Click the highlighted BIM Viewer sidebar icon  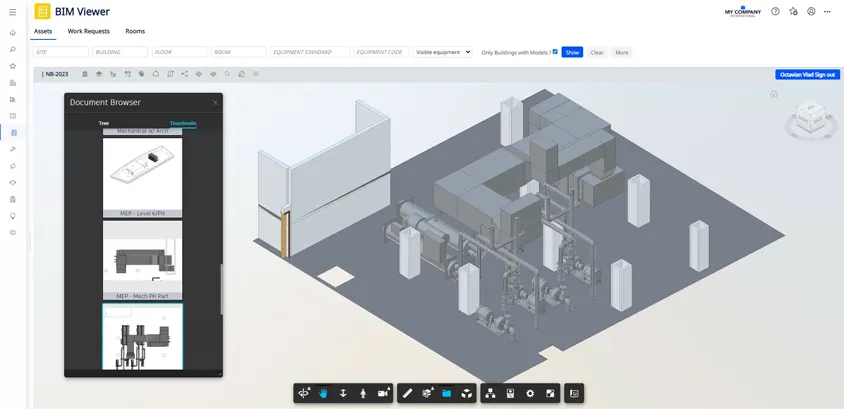pyautogui.click(x=13, y=132)
